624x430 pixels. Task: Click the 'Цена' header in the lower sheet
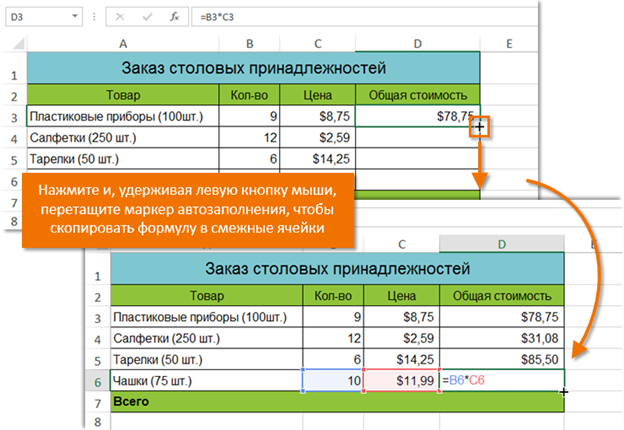[x=402, y=296]
